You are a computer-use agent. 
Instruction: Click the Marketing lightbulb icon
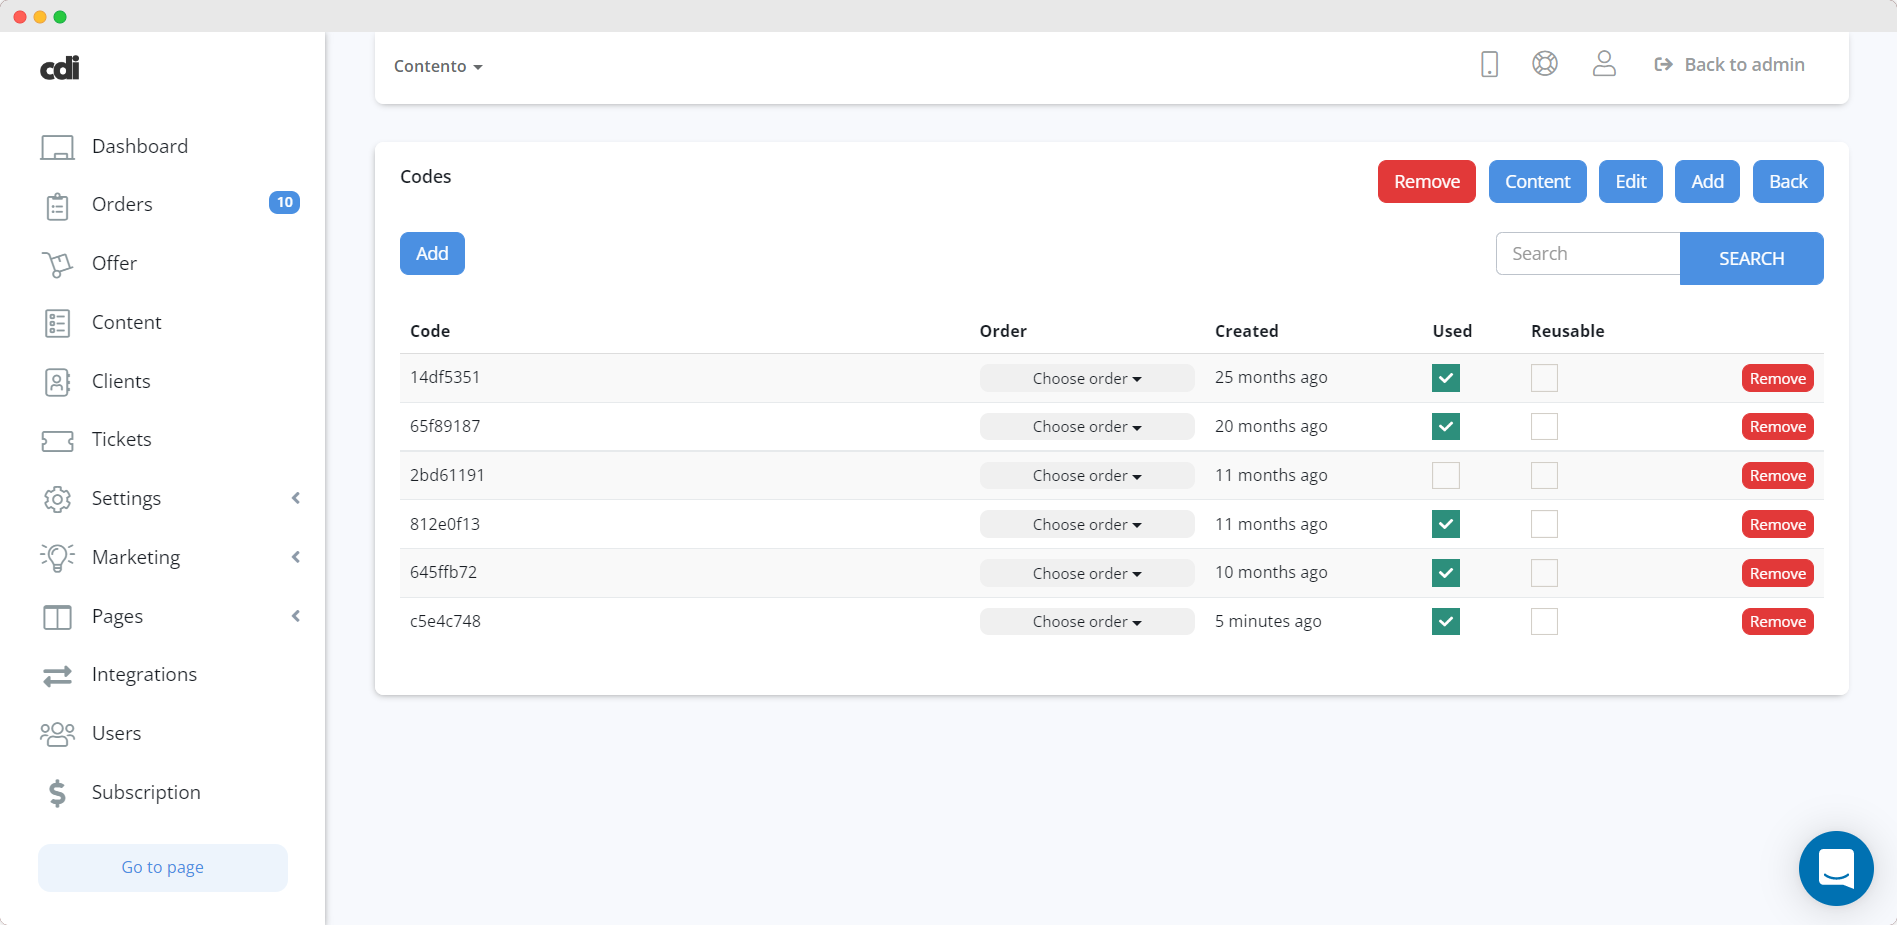pyautogui.click(x=57, y=558)
